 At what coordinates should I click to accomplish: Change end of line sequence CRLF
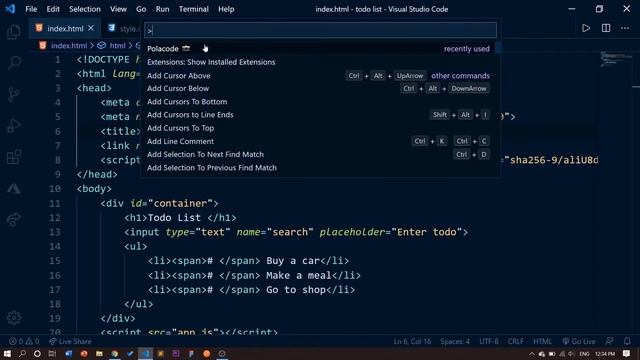(515, 341)
